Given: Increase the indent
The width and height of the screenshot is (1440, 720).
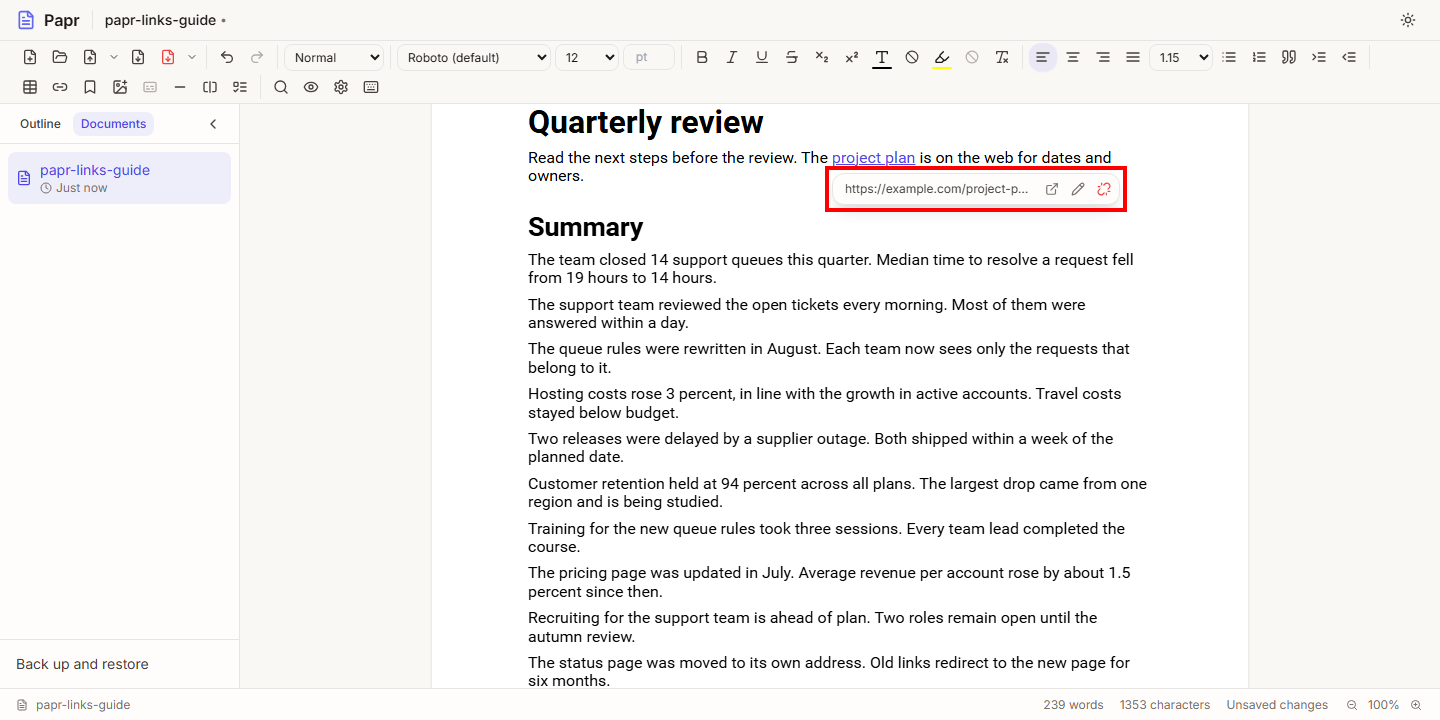Looking at the screenshot, I should click(x=1319, y=57).
